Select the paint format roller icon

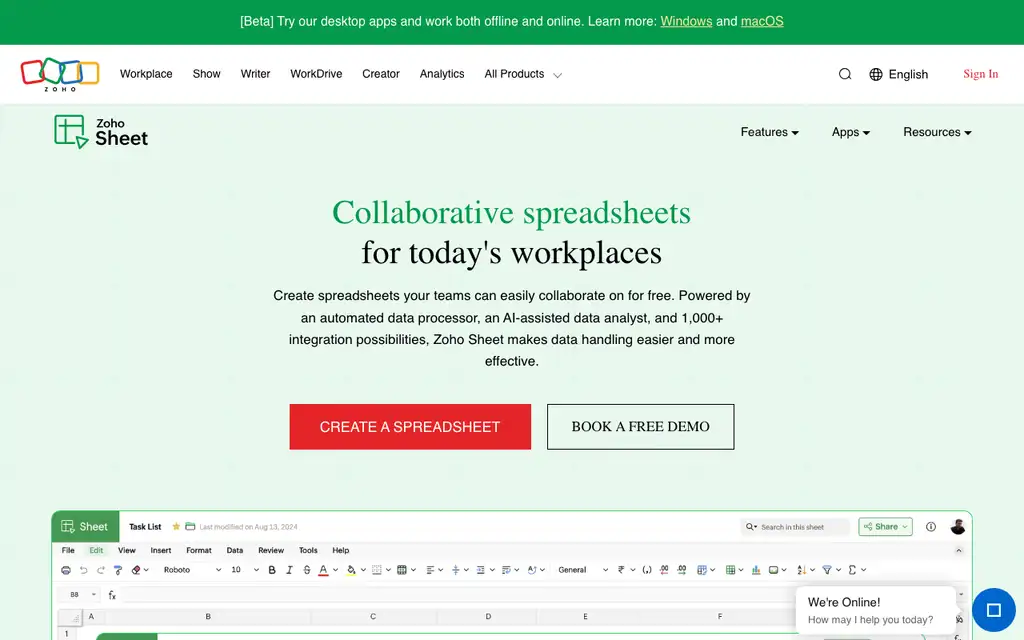point(118,569)
